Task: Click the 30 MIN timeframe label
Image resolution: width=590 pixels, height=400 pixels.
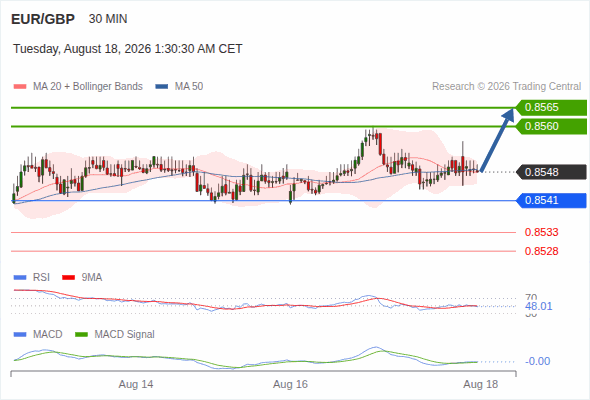Action: tap(108, 19)
